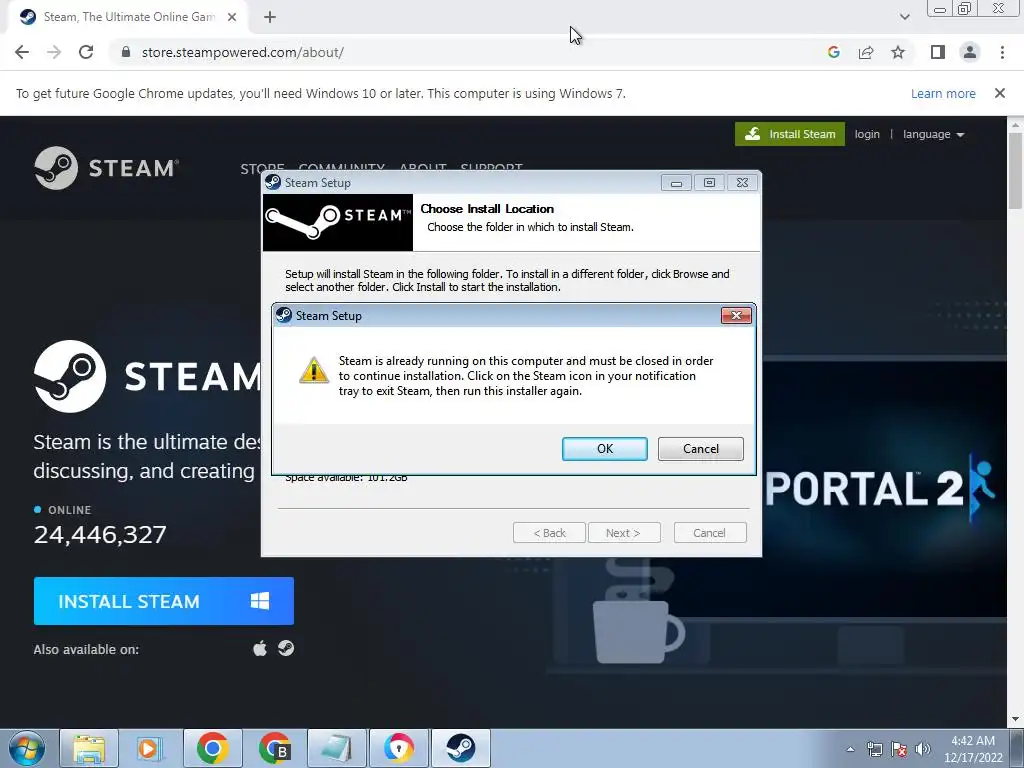The height and width of the screenshot is (768, 1024).
Task: Click the Action Center flag tray icon
Action: pyautogui.click(x=899, y=749)
